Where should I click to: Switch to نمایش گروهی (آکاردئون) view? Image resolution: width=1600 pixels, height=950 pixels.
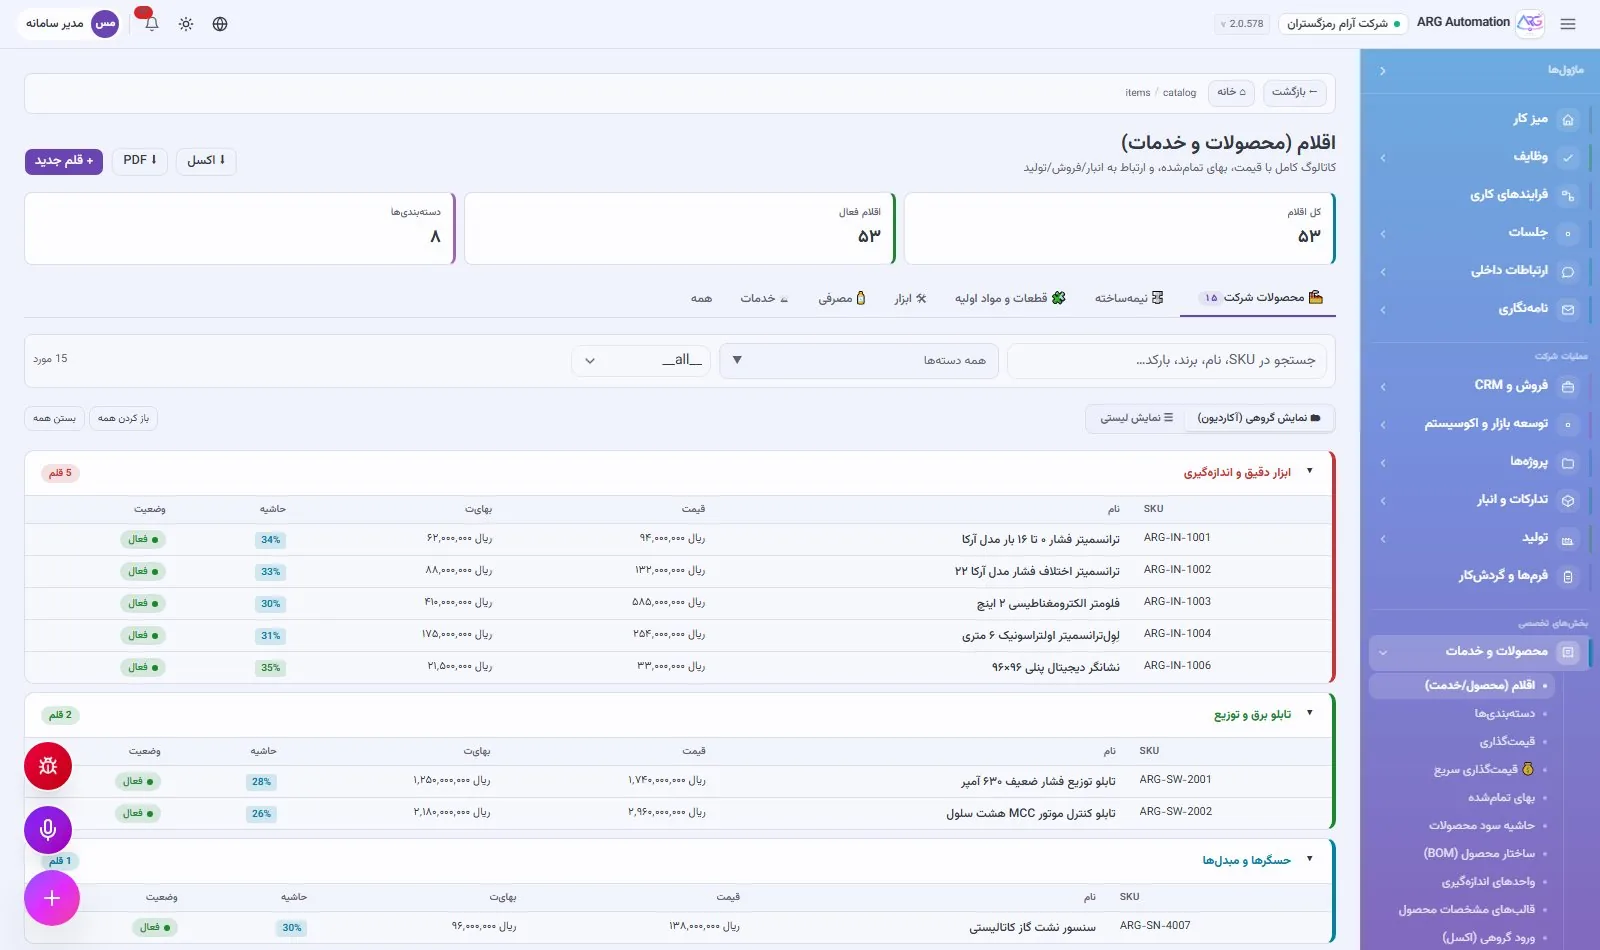click(1258, 418)
